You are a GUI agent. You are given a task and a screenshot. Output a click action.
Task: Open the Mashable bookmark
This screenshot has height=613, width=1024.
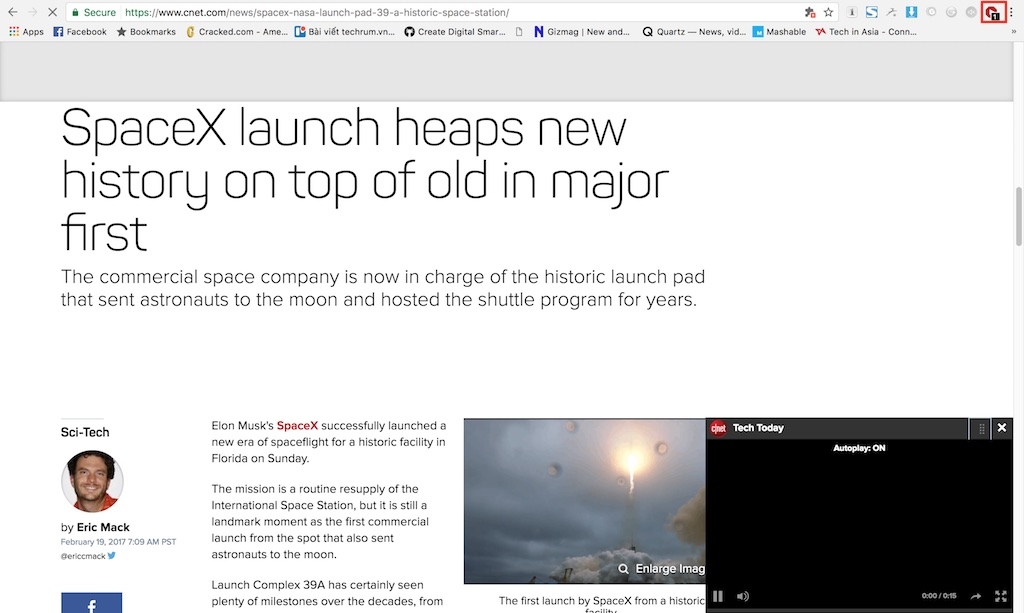coord(779,31)
